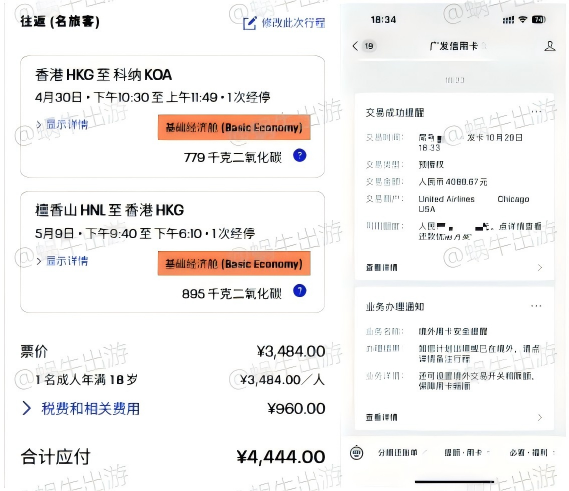
Task: Click the 票价 amount ¥3,484.00
Action: 291,351
